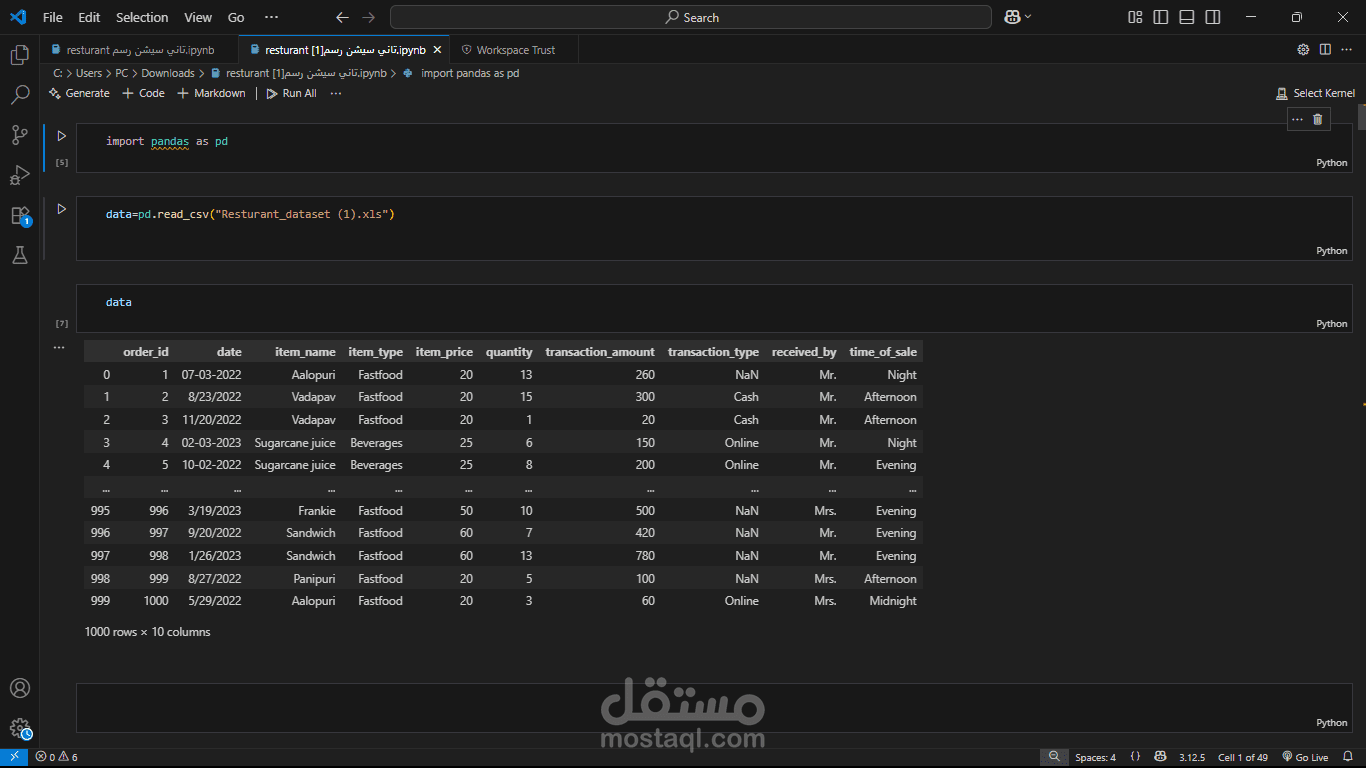Open the Selection menu
Viewport: 1366px width, 768px height.
point(142,17)
